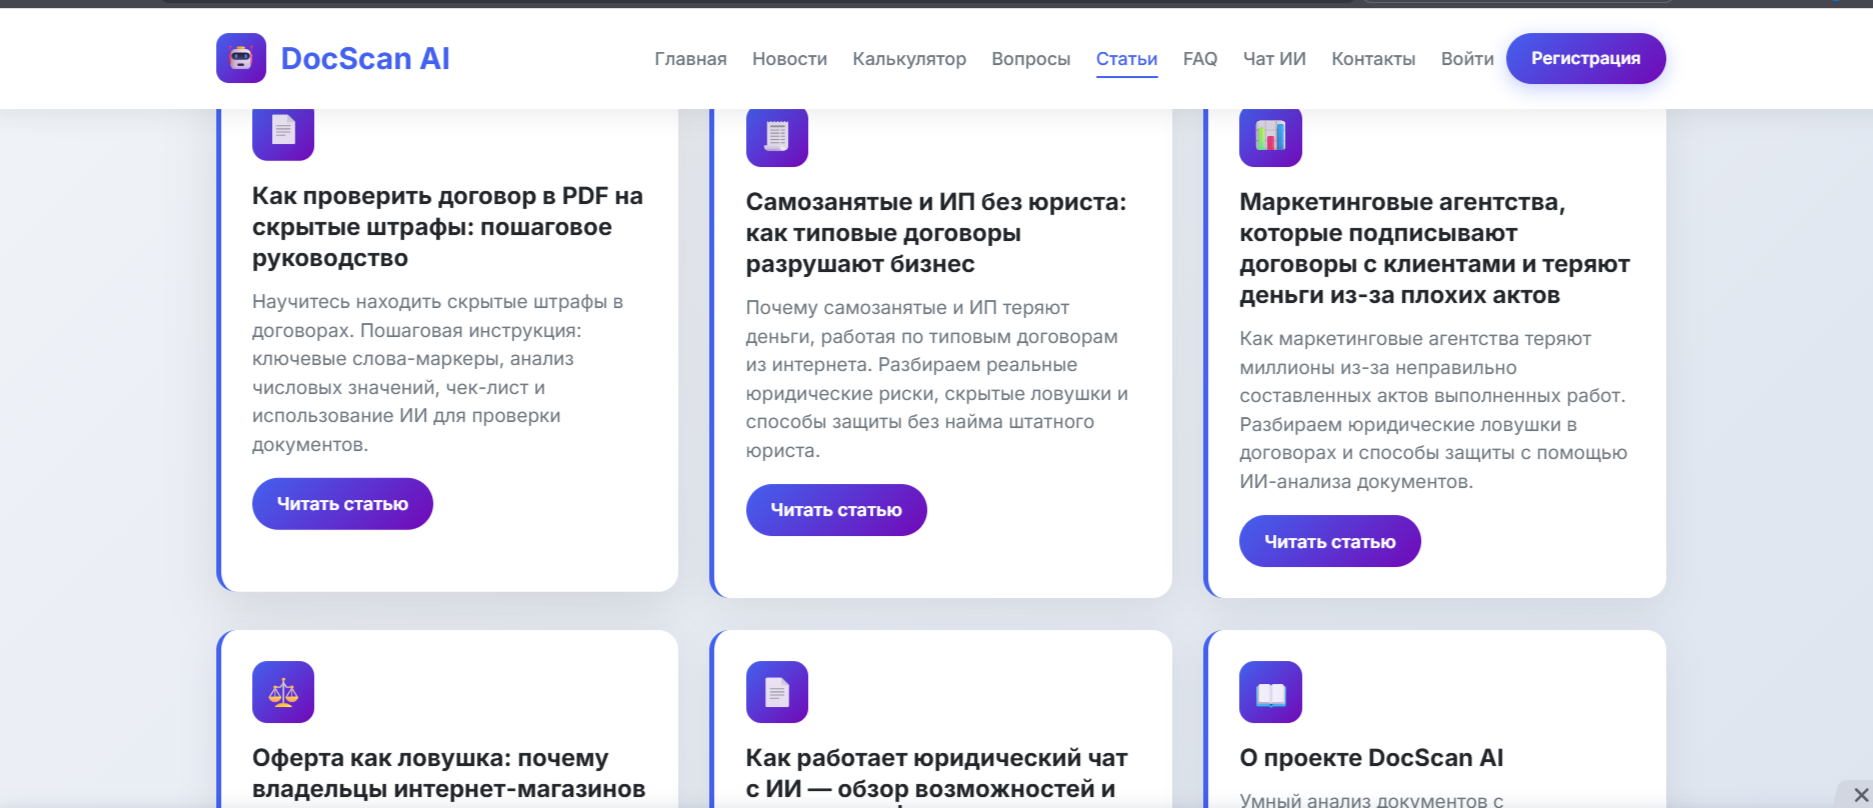Image resolution: width=1873 pixels, height=808 pixels.
Task: Open the title Самозанятые и ИП без юриста
Action: 936,233
